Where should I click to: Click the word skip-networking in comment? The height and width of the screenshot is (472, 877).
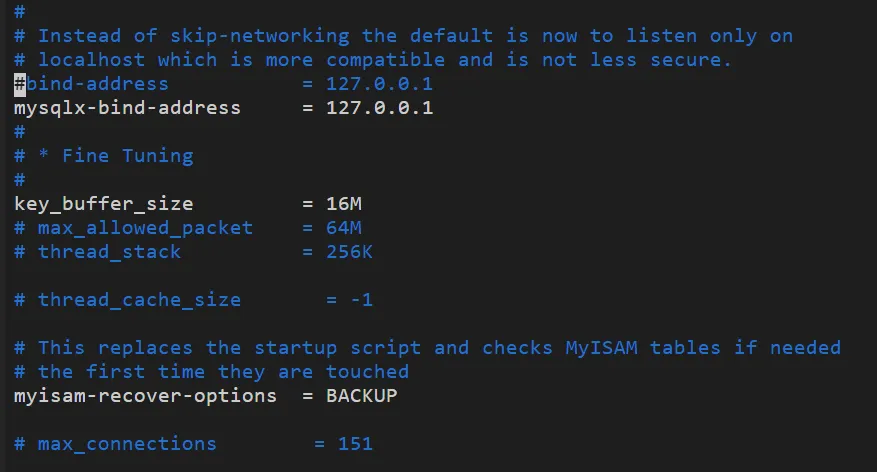(x=260, y=36)
